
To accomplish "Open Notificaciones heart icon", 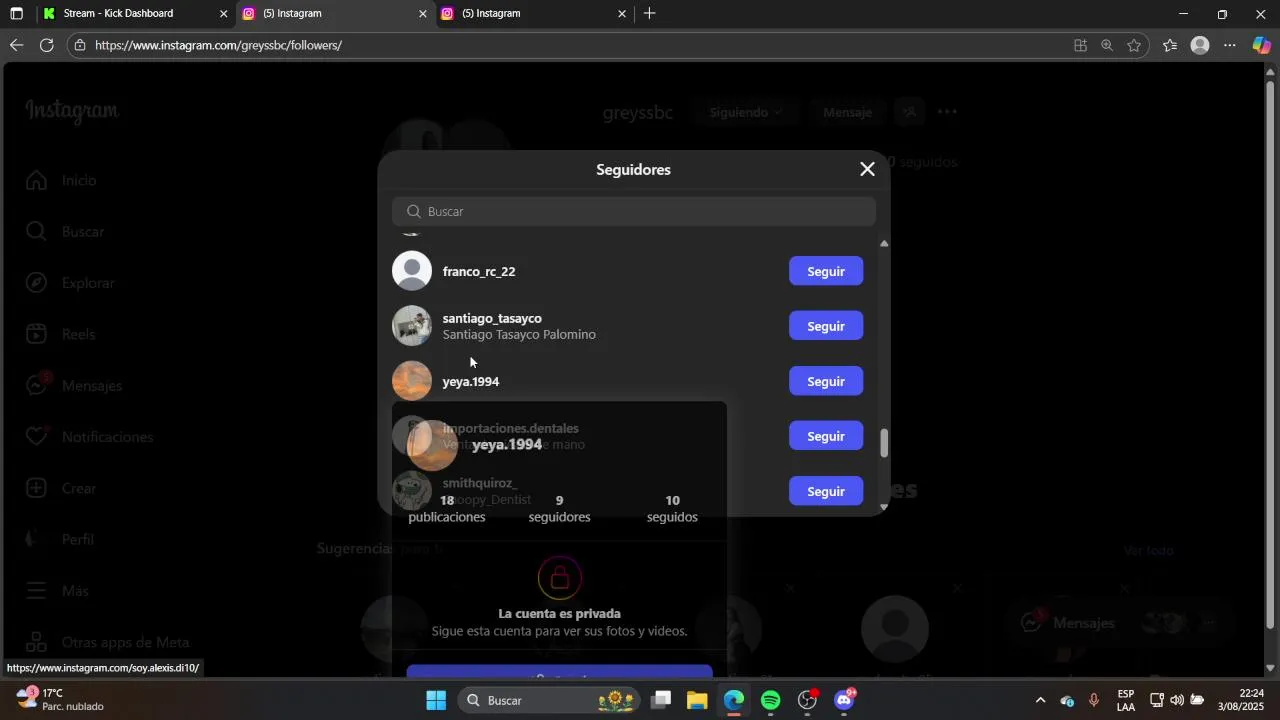I will pyautogui.click(x=36, y=437).
